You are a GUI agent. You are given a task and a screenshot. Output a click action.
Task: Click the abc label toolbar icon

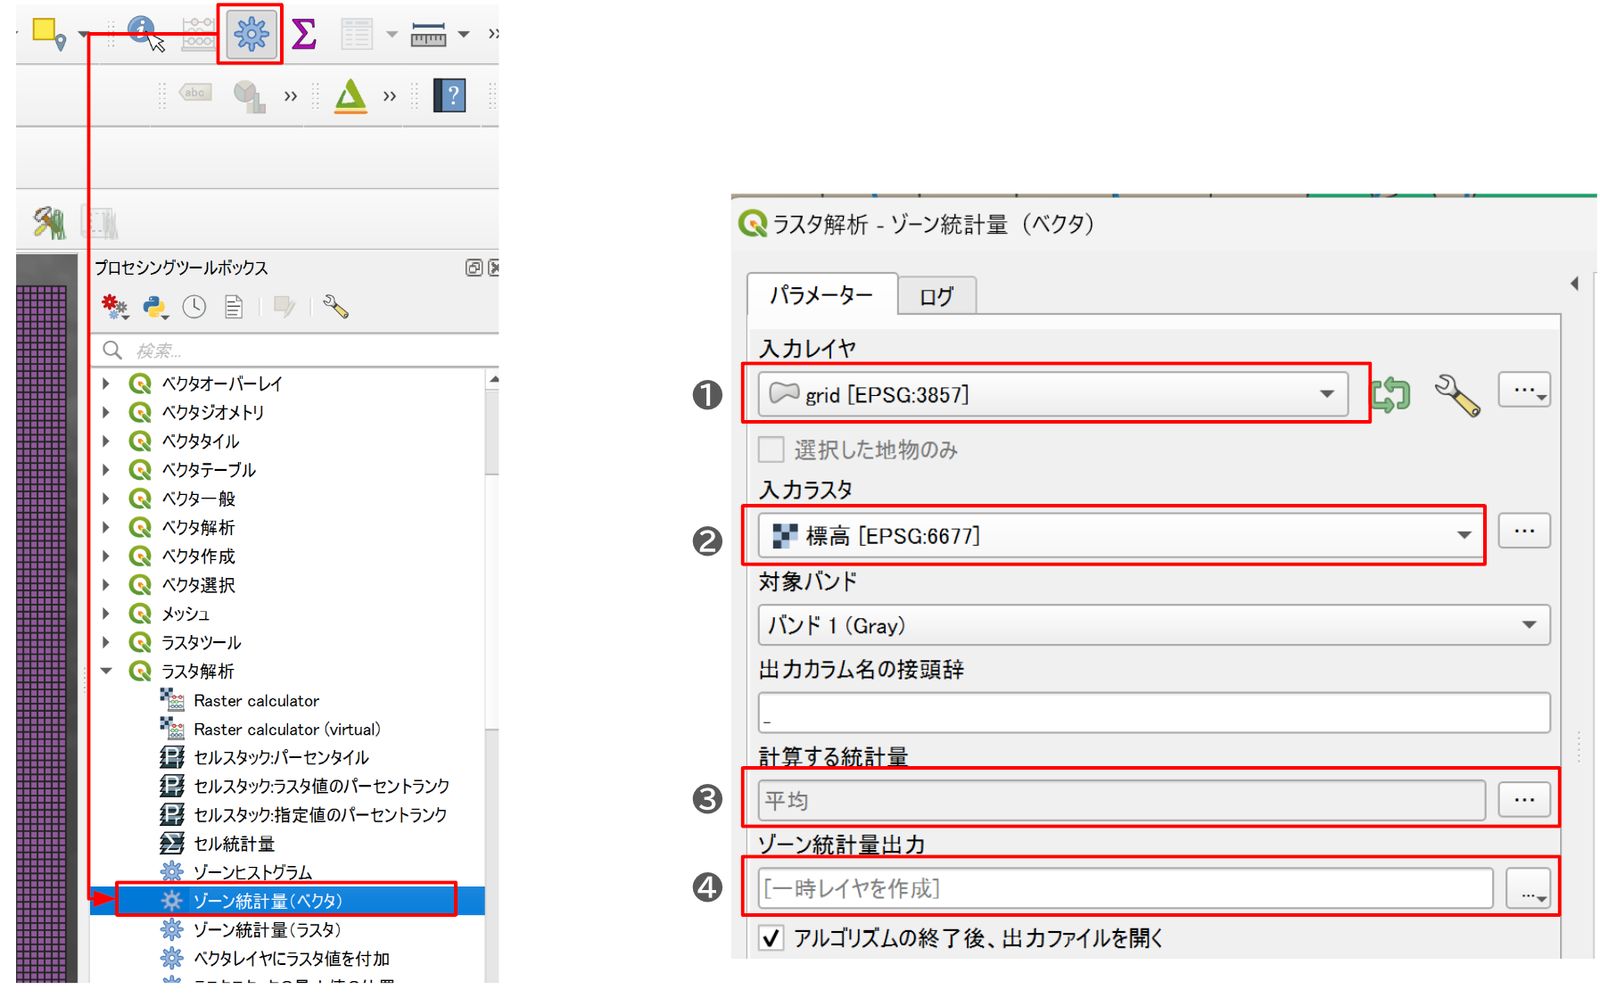click(195, 93)
